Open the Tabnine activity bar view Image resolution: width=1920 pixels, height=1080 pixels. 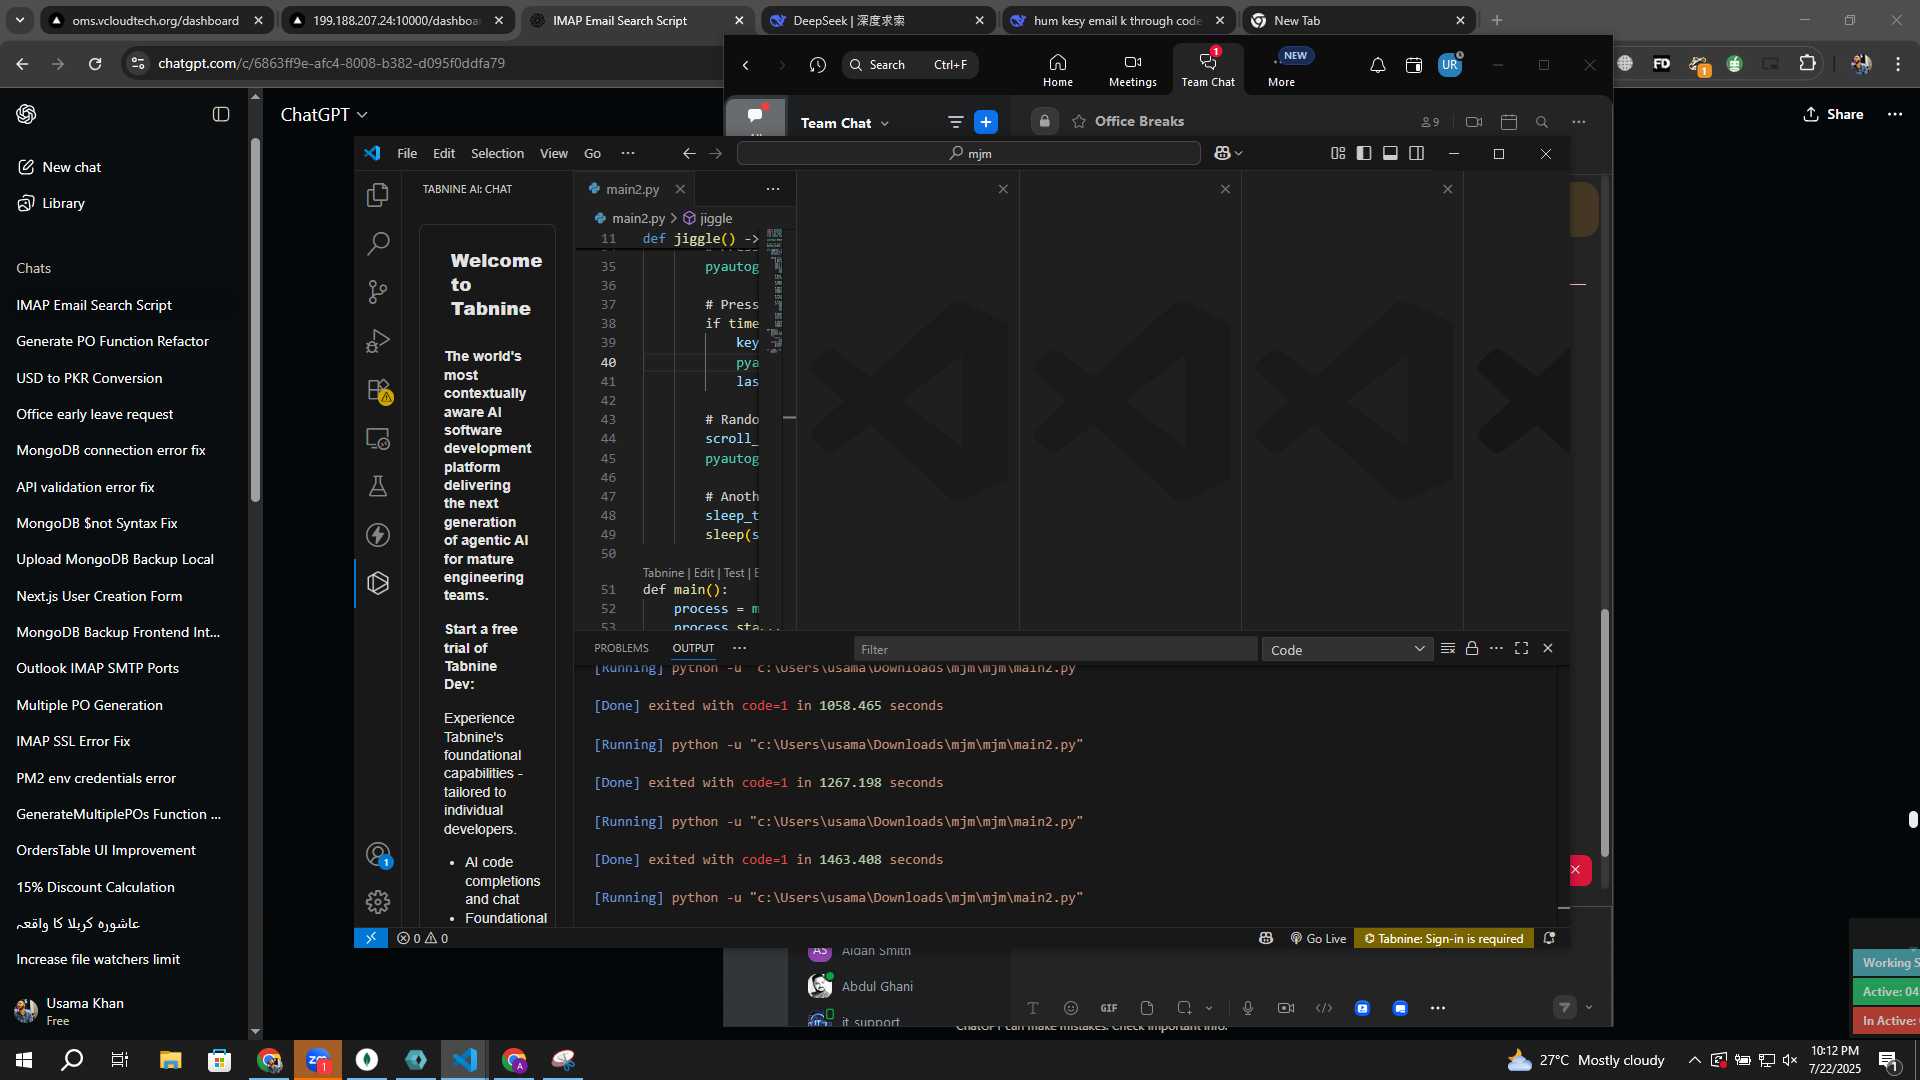[378, 583]
